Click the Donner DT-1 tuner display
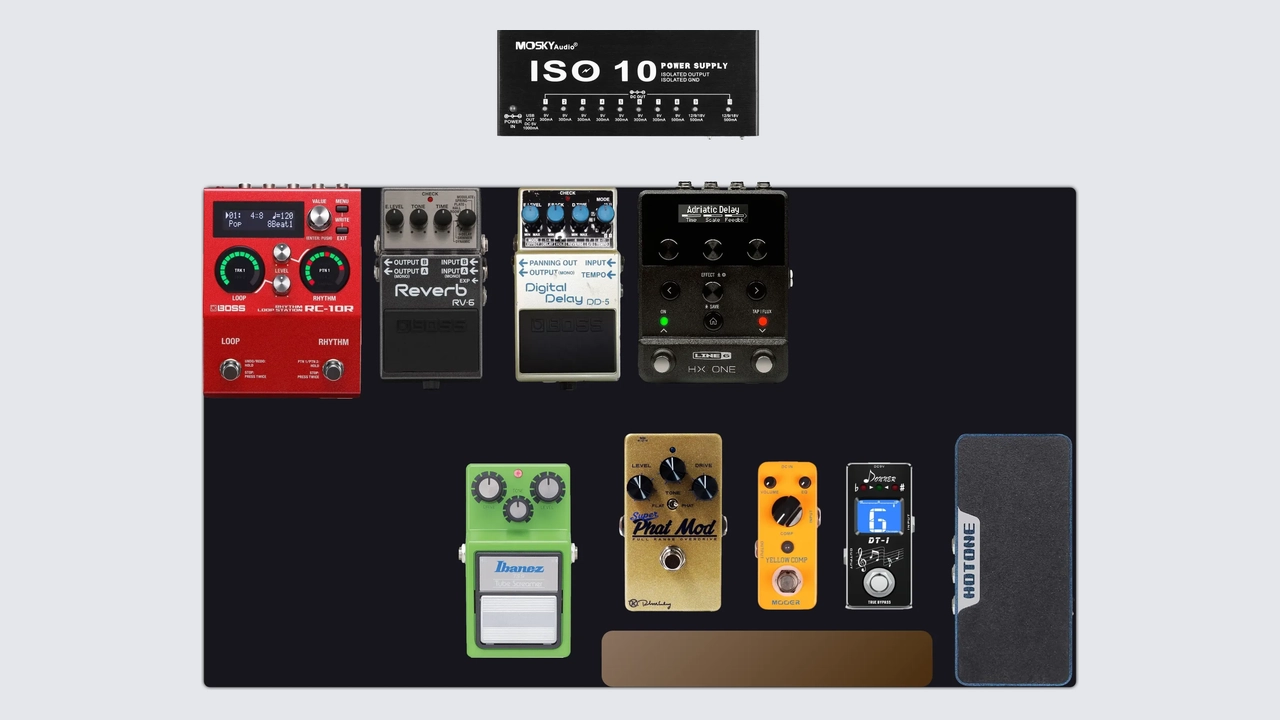Viewport: 1280px width, 720px height. pyautogui.click(x=878, y=519)
